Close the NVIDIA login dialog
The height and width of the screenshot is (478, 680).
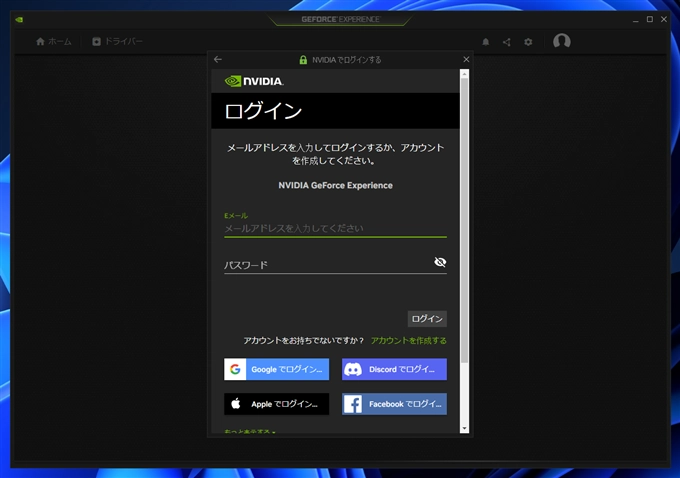466,59
